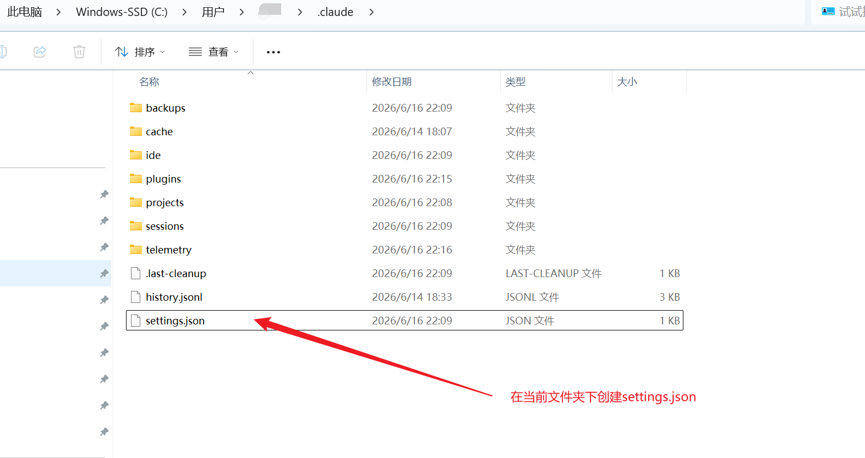This screenshot has height=458, width=865.
Task: Navigate to 此电脑 breadcrumb
Action: tap(24, 12)
